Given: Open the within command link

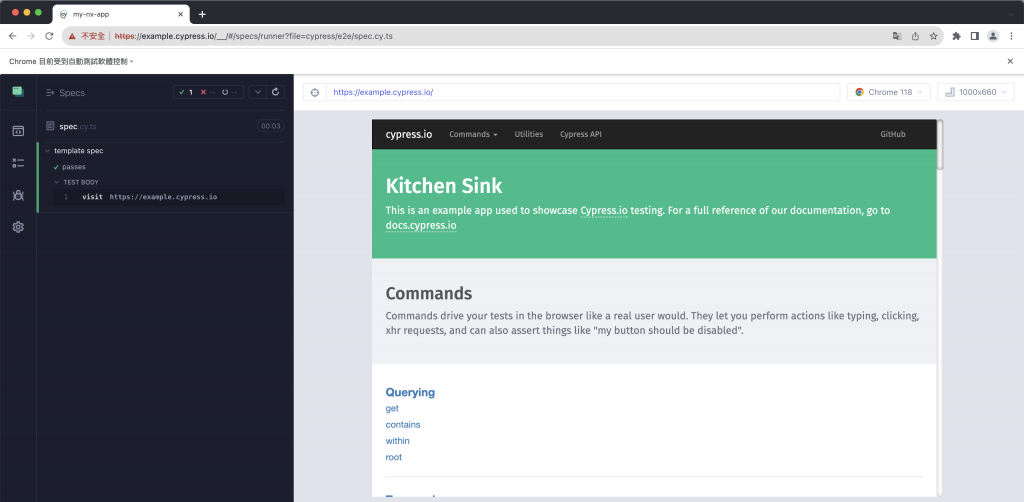Looking at the screenshot, I should pyautogui.click(x=398, y=441).
